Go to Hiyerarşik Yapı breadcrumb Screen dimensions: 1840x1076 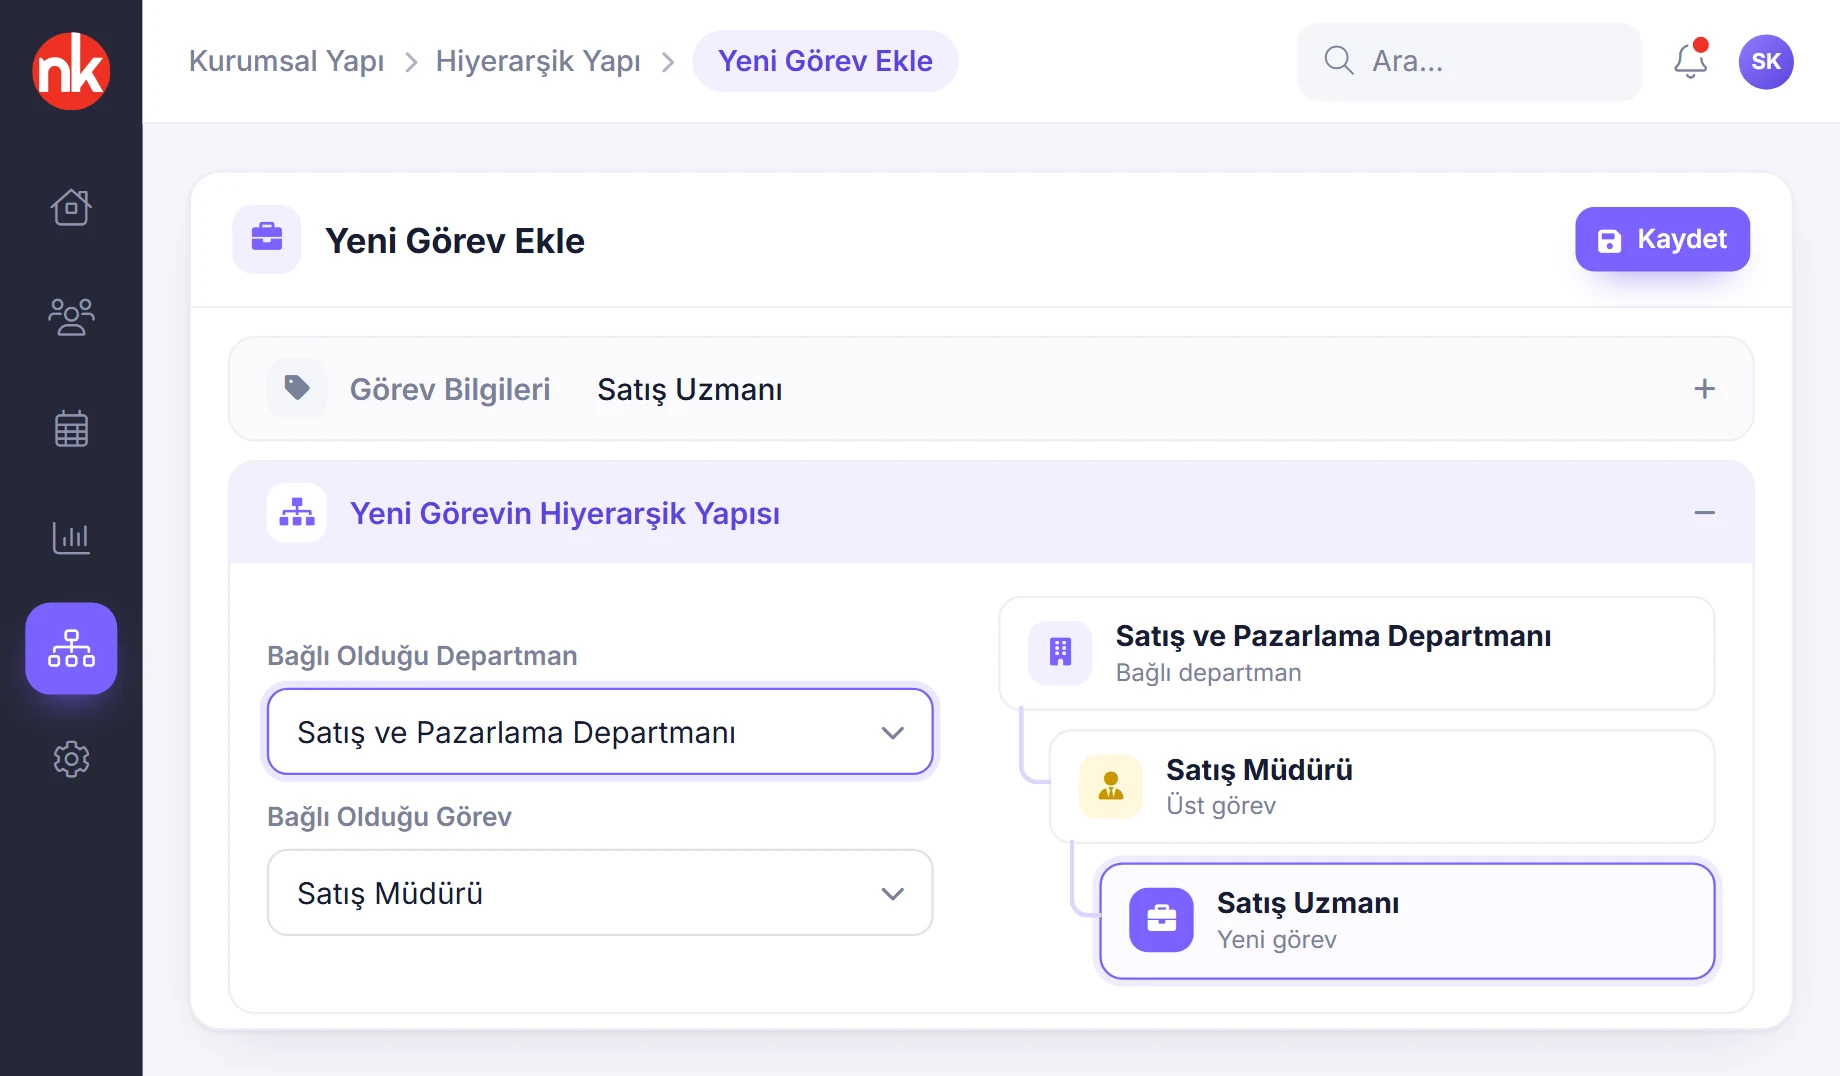[538, 61]
